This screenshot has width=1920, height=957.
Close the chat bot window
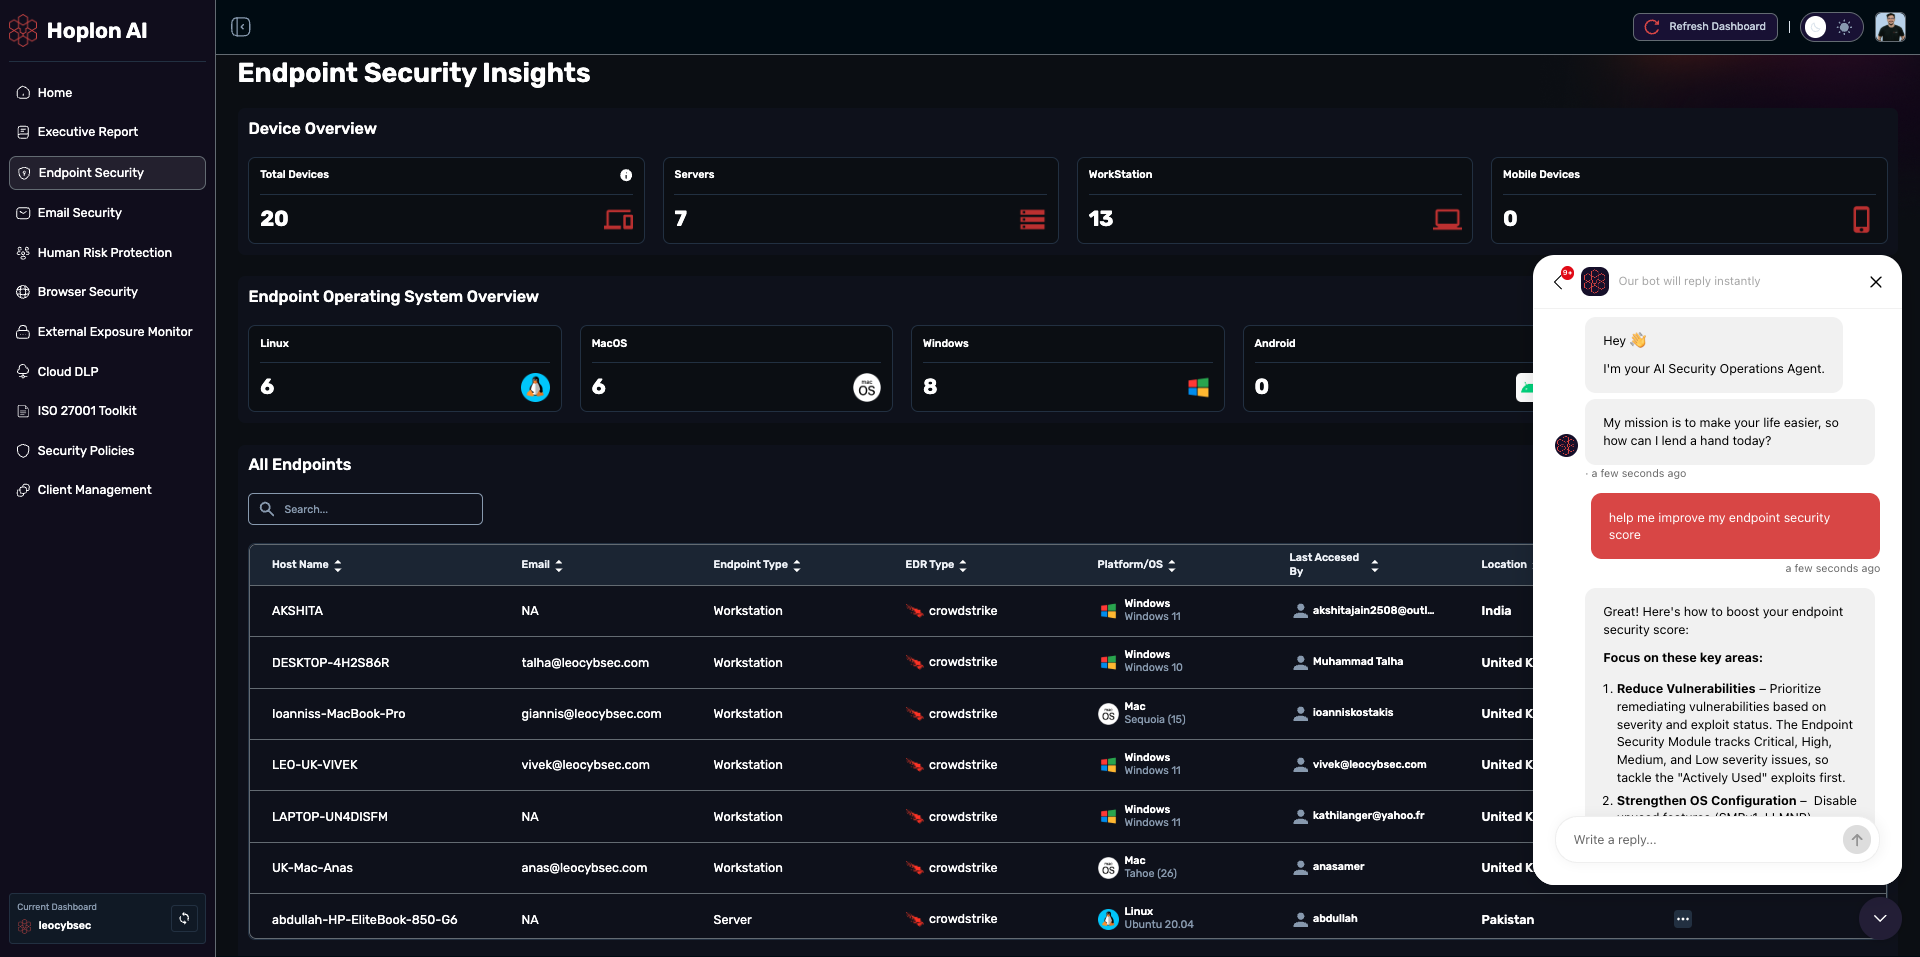point(1875,282)
